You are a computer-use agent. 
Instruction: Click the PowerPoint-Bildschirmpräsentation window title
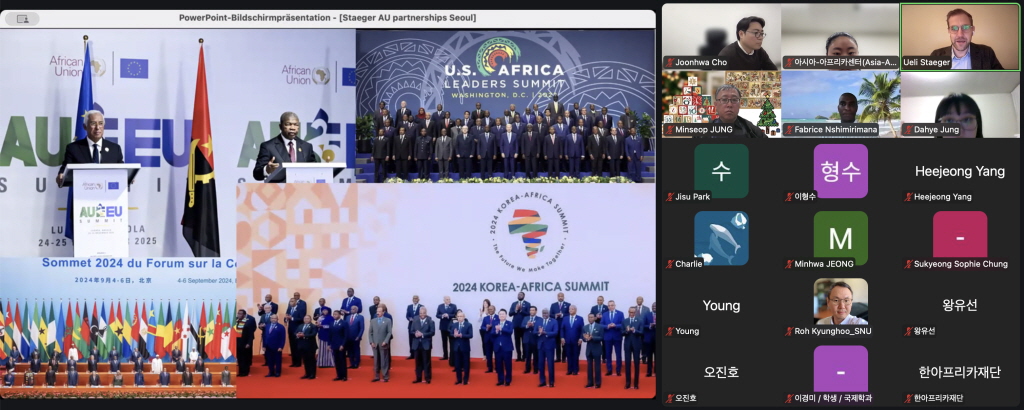point(327,18)
